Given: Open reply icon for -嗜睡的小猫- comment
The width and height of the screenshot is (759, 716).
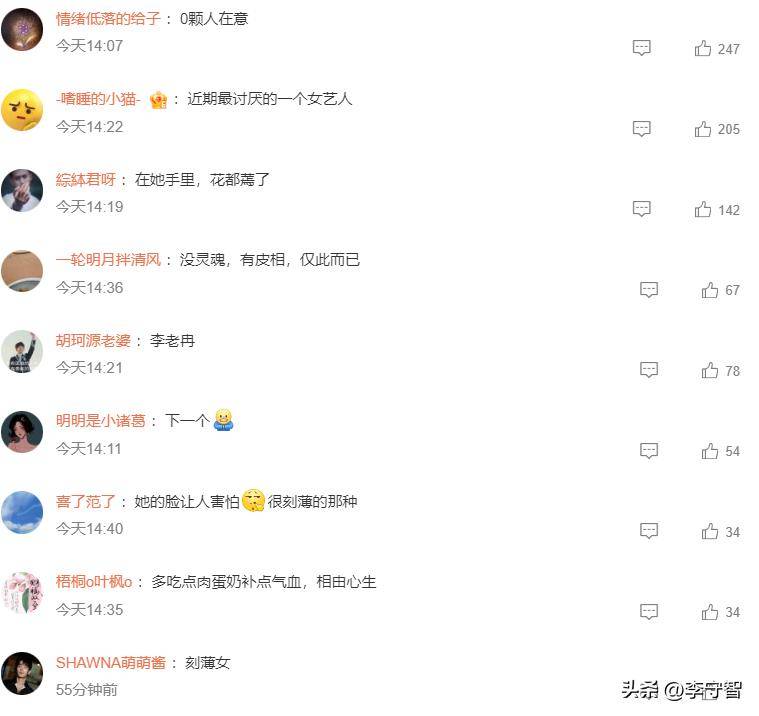Looking at the screenshot, I should pos(642,129).
